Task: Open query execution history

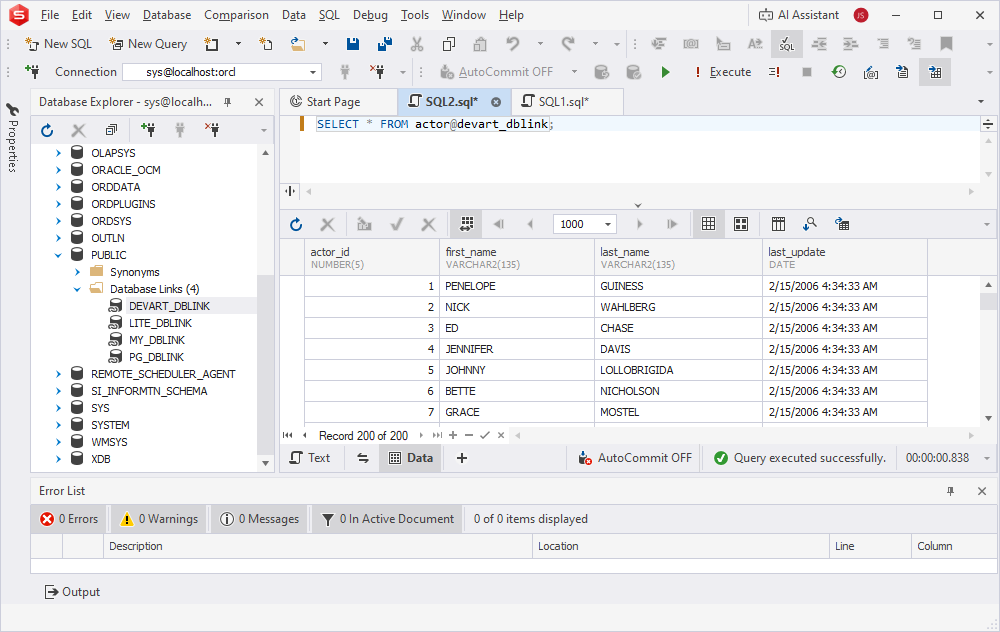Action: pyautogui.click(x=840, y=72)
